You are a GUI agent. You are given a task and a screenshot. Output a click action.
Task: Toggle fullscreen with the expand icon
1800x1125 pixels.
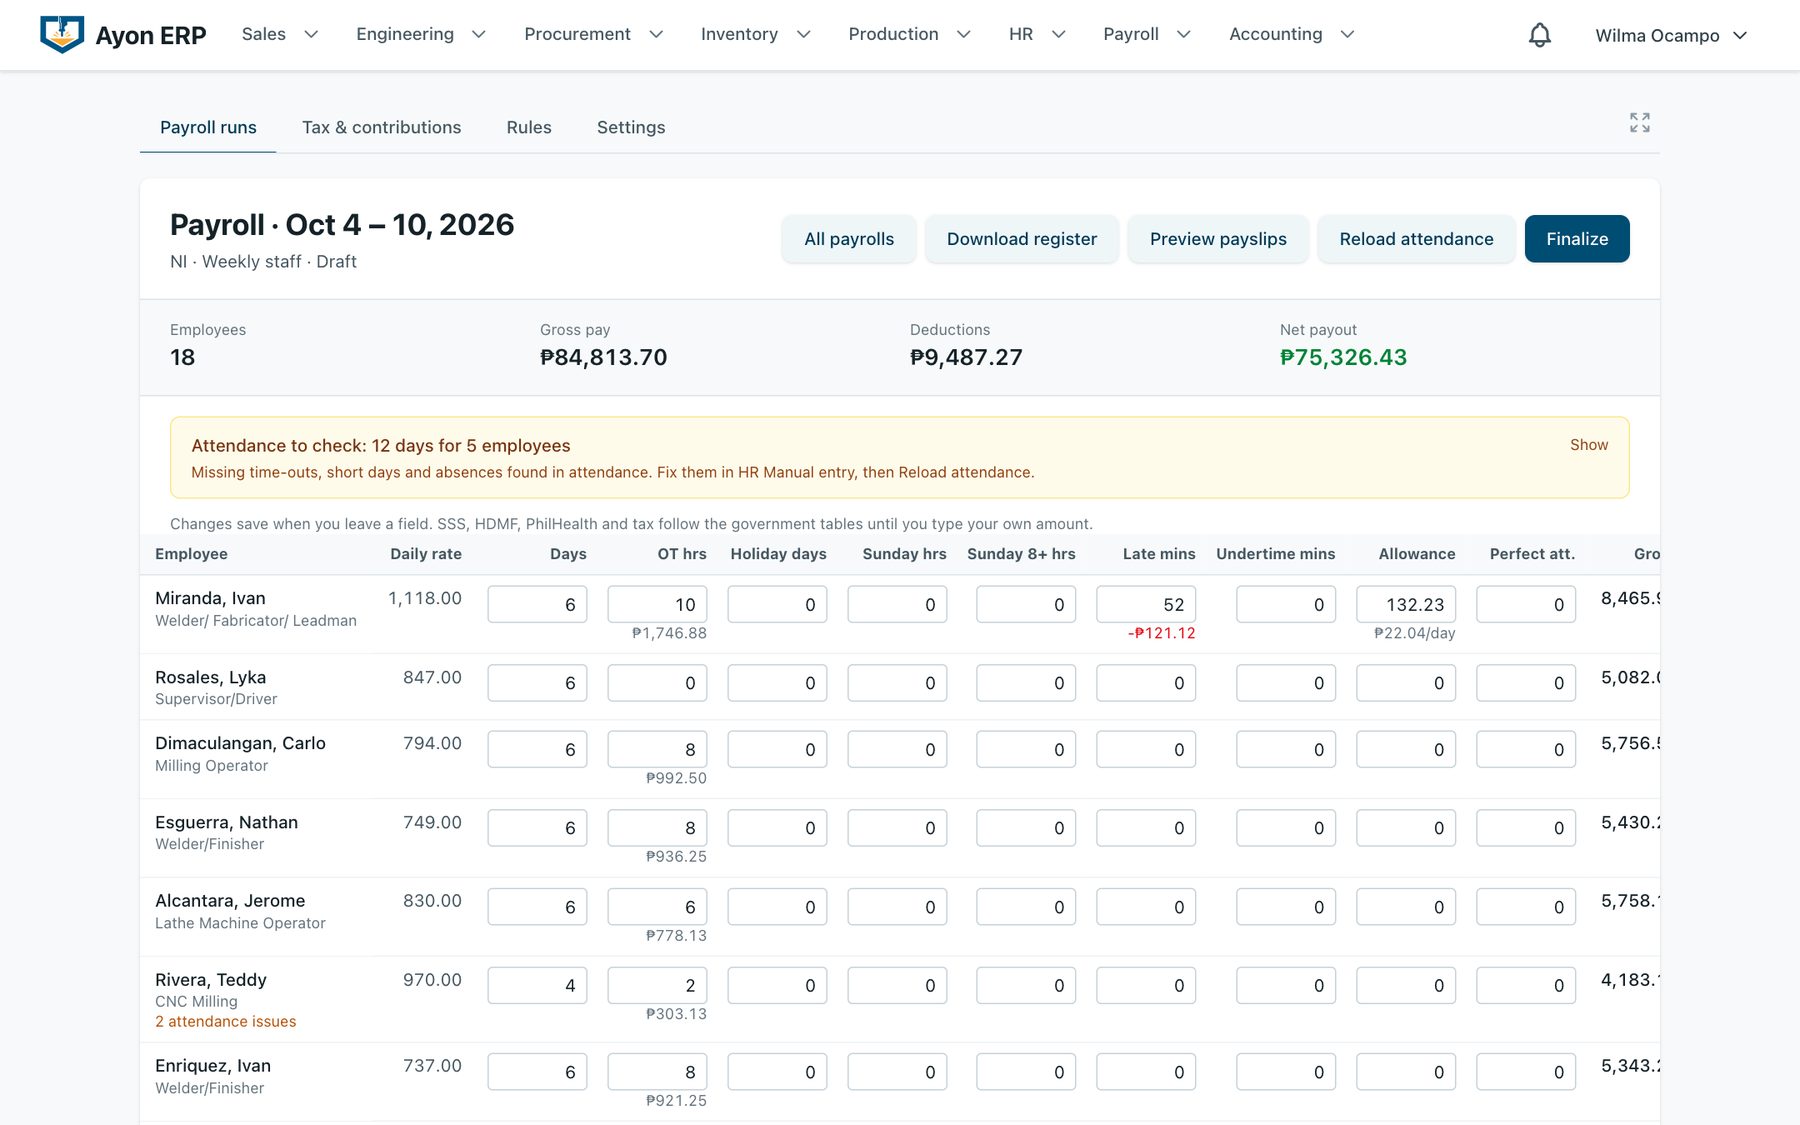[1640, 123]
